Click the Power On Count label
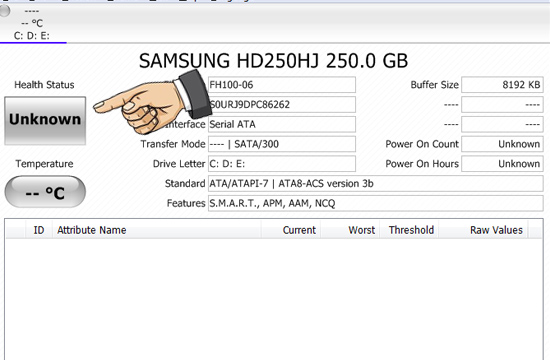 422,144
